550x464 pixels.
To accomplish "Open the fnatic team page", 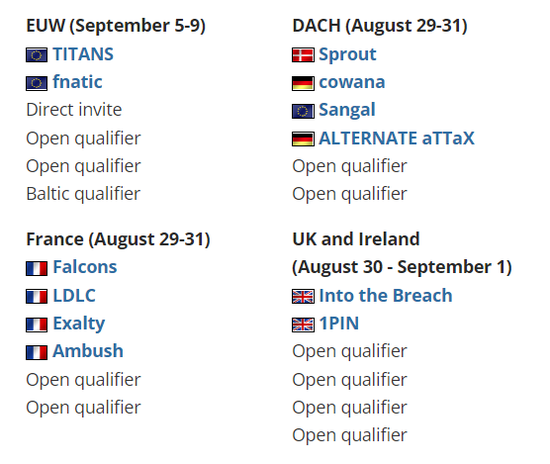I will tap(78, 82).
